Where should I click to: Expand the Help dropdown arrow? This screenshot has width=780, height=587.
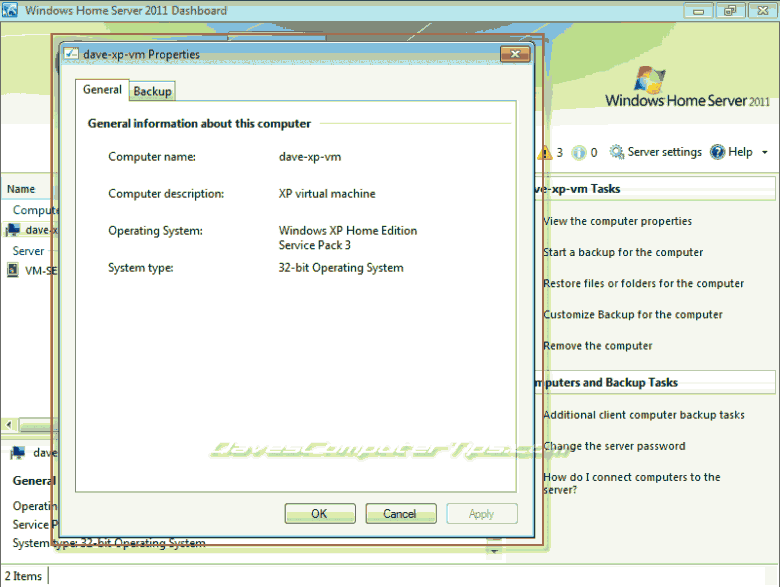[765, 152]
